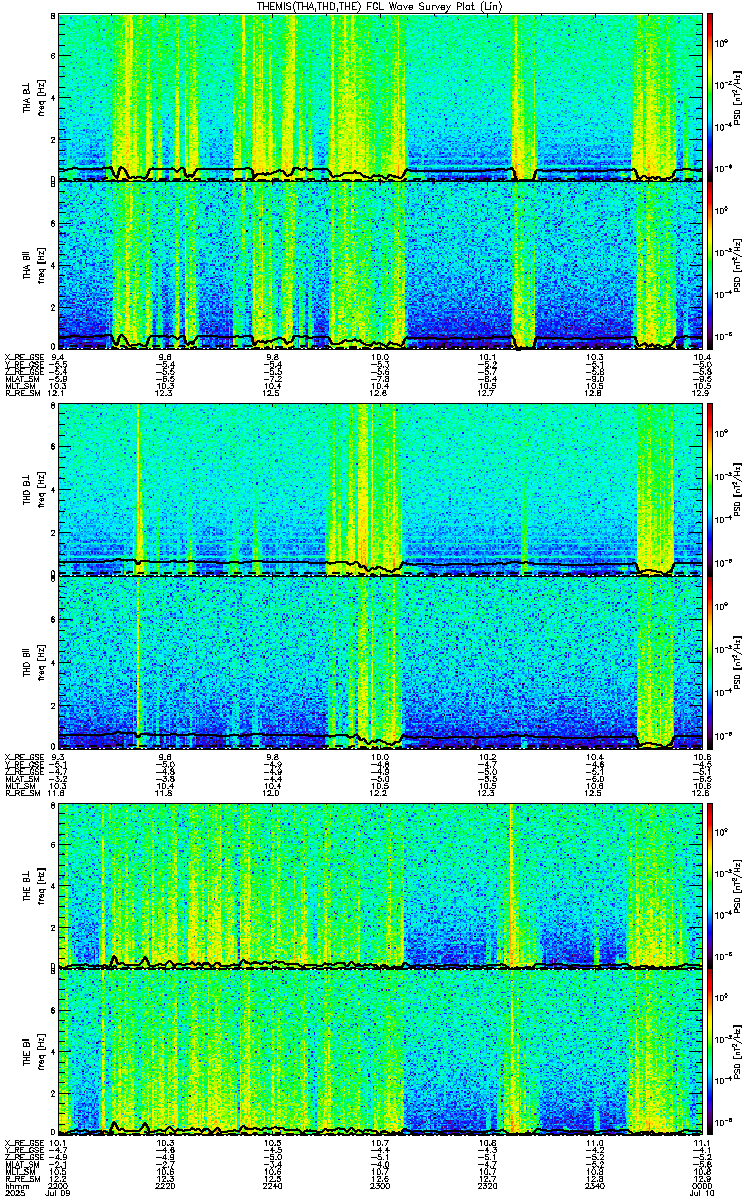Viewport: 750px width, 1200px height.
Task: Click the color bar beside the THE B-parallel panel
Action: coord(710,1052)
